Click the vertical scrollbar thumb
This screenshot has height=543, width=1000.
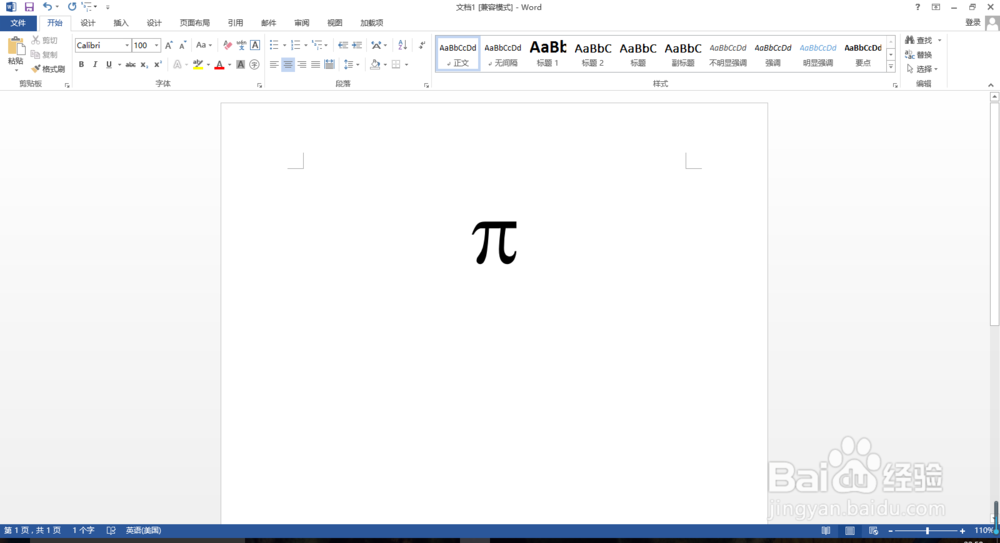(x=994, y=214)
